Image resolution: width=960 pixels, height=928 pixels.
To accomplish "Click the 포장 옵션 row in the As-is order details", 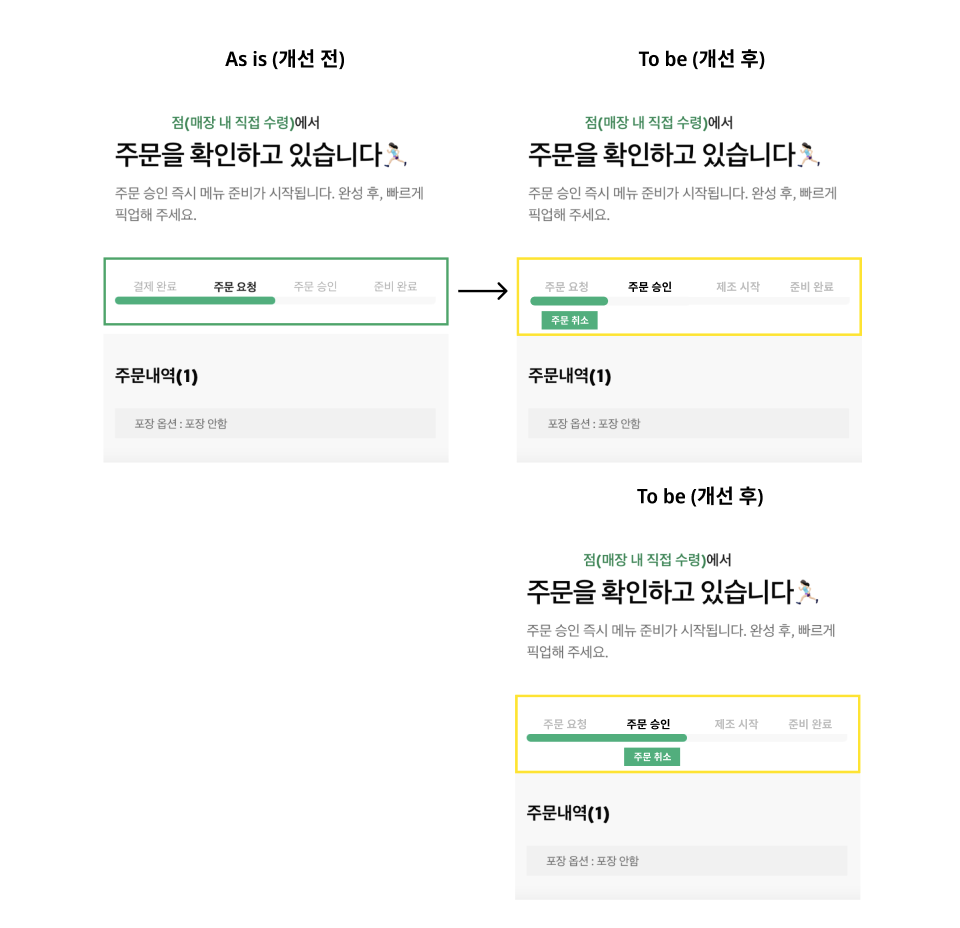I will 179,423.
